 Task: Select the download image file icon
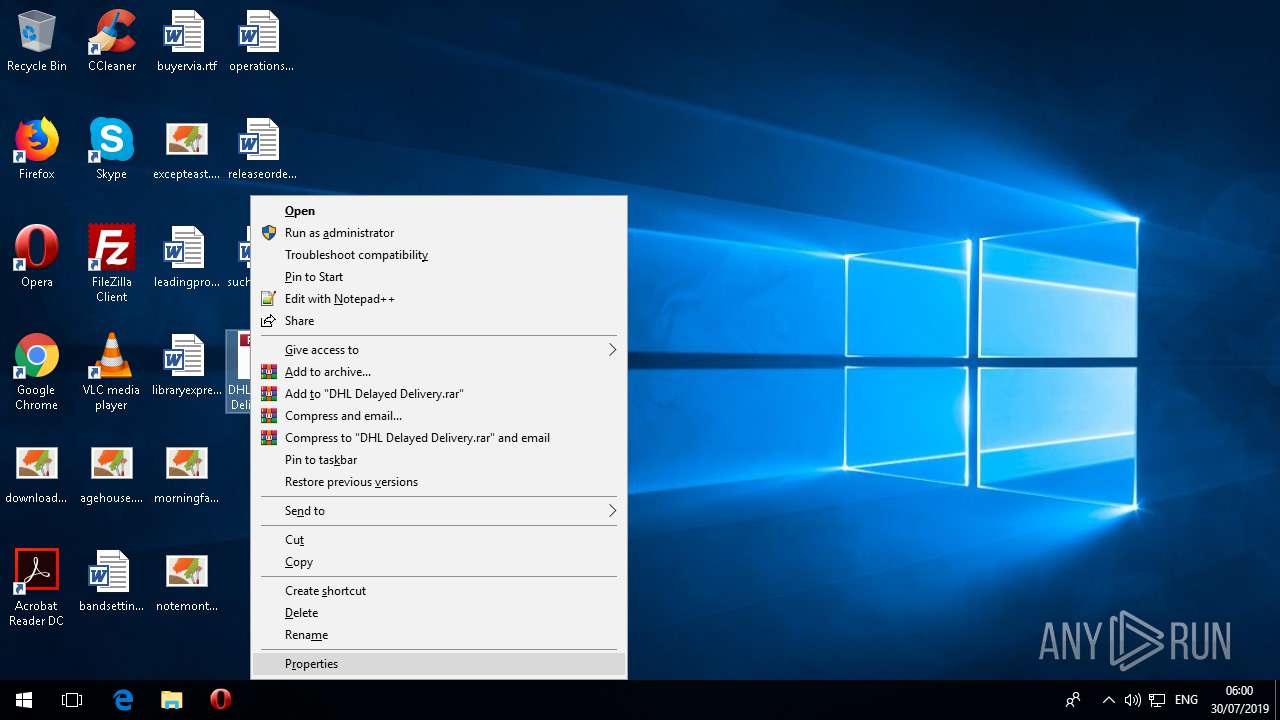(x=37, y=474)
